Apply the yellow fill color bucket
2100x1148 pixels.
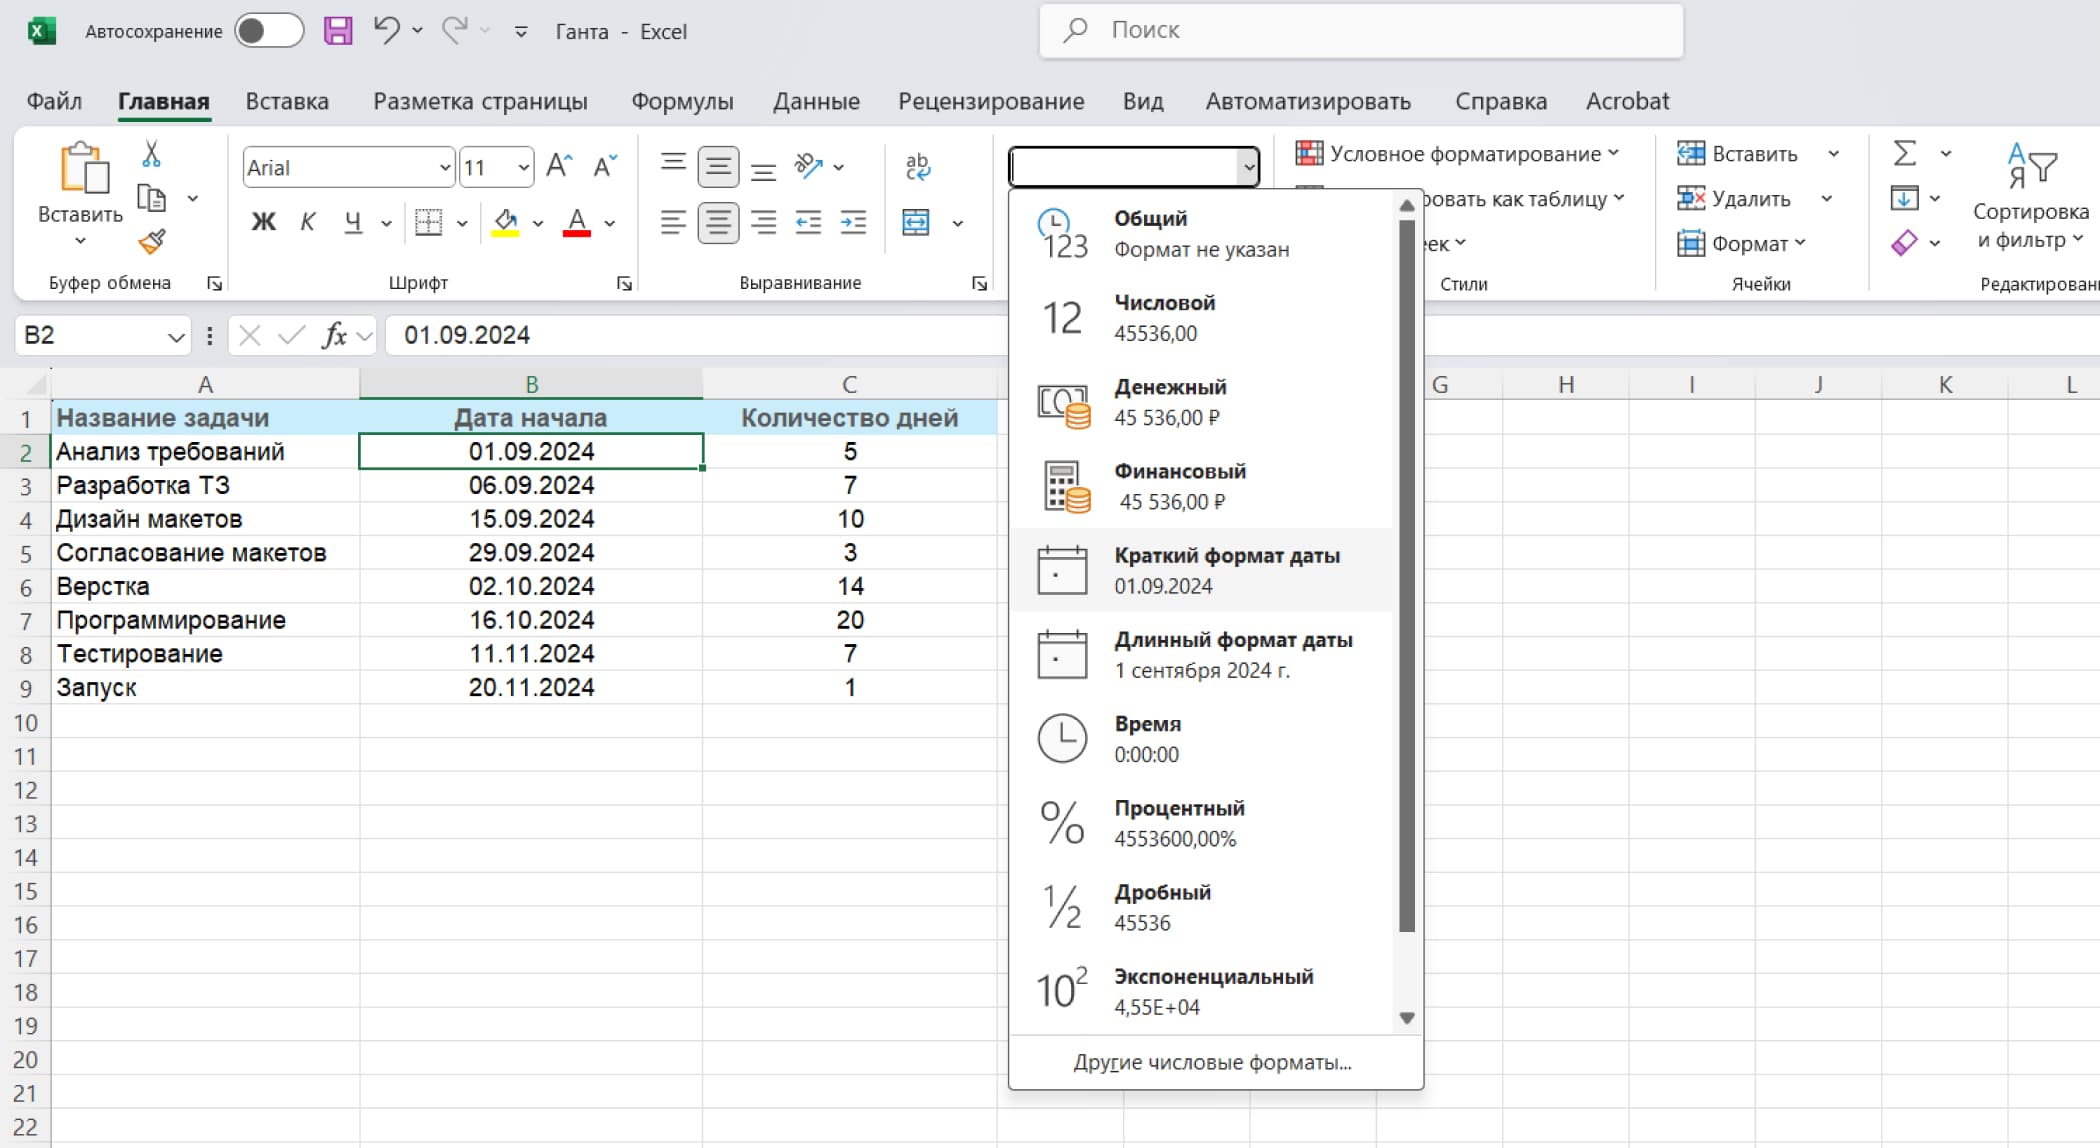(x=506, y=222)
